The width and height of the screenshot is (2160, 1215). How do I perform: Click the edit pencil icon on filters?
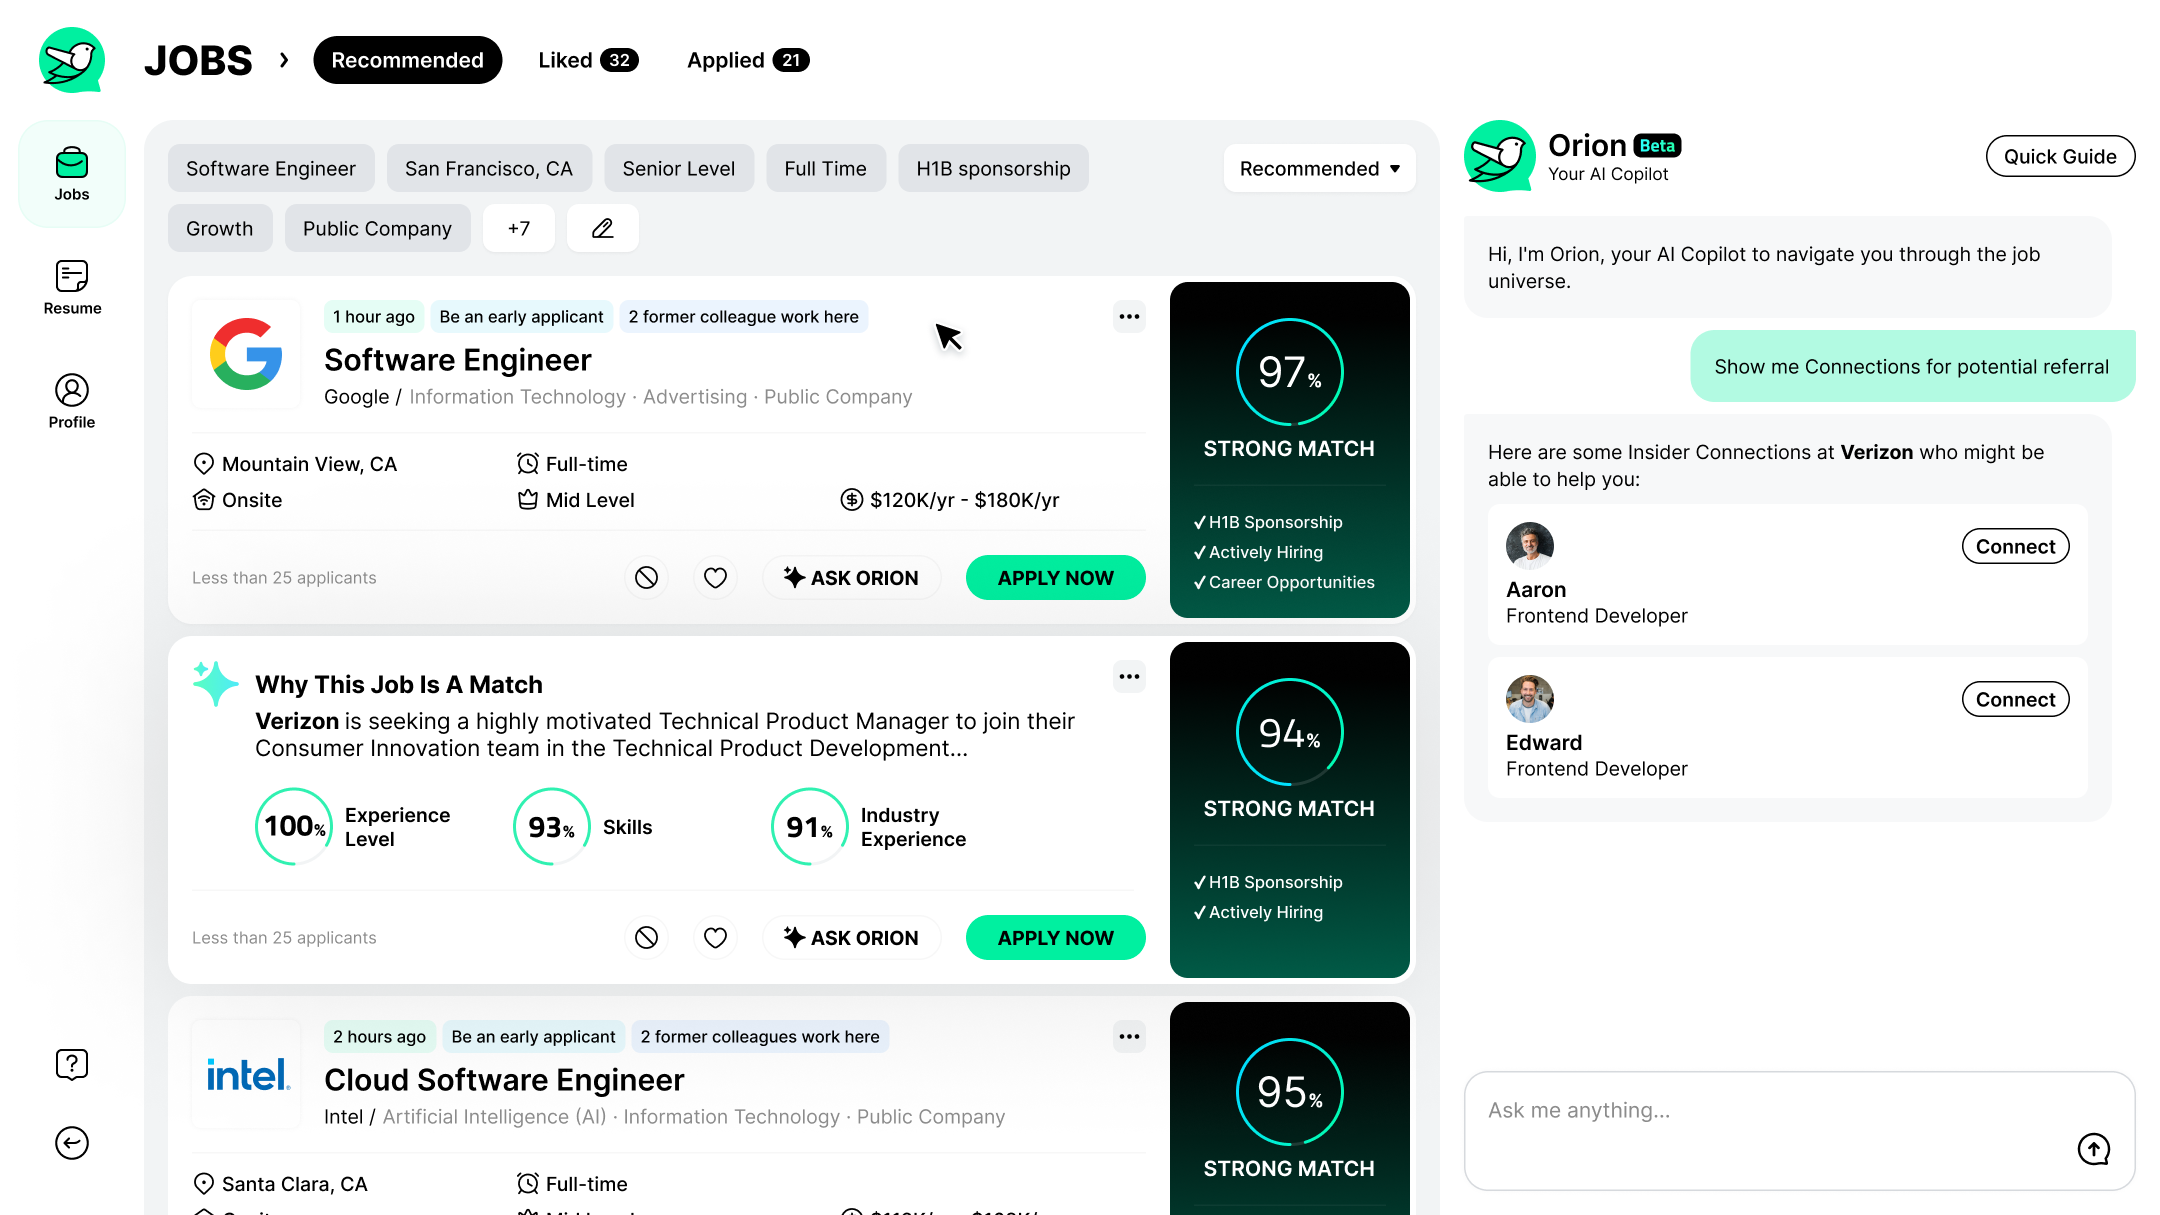601,227
